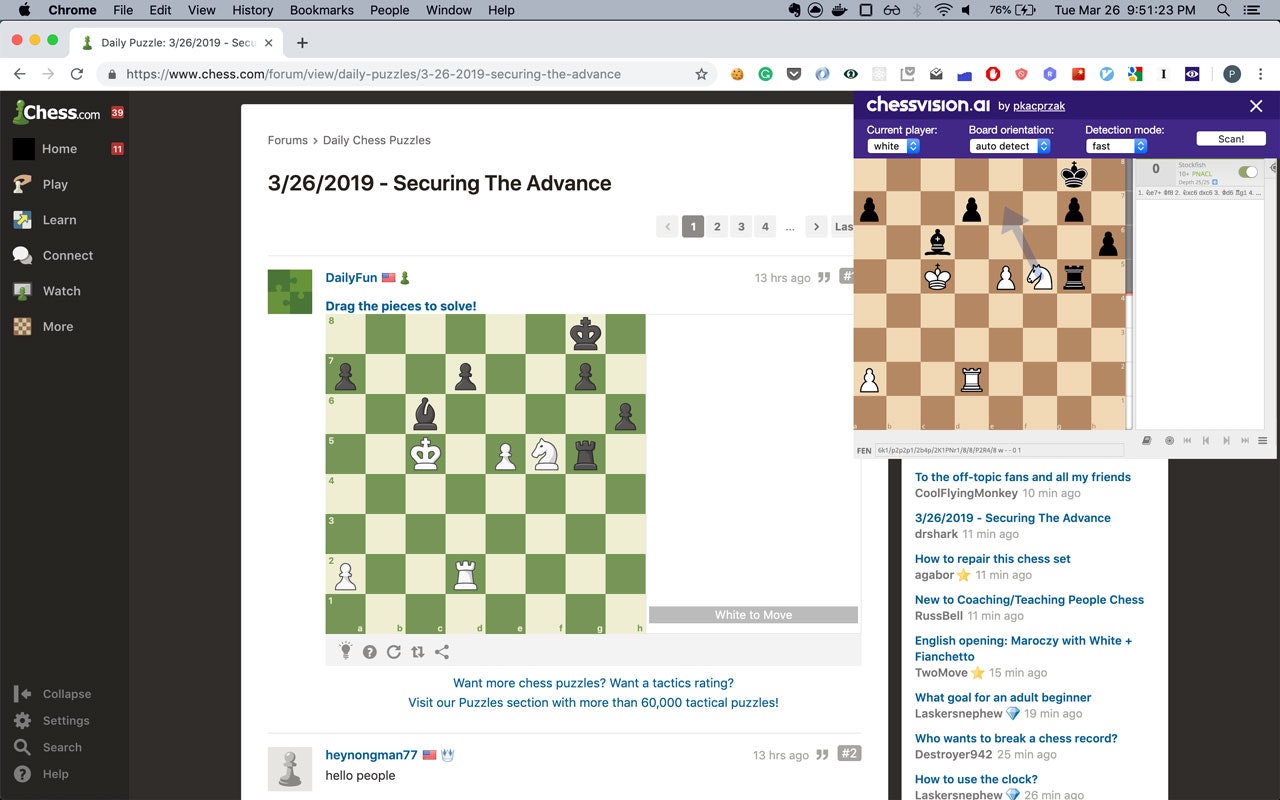The image size is (1280, 800).
Task: Jump to last move in chessvision analysis
Action: (1245, 440)
